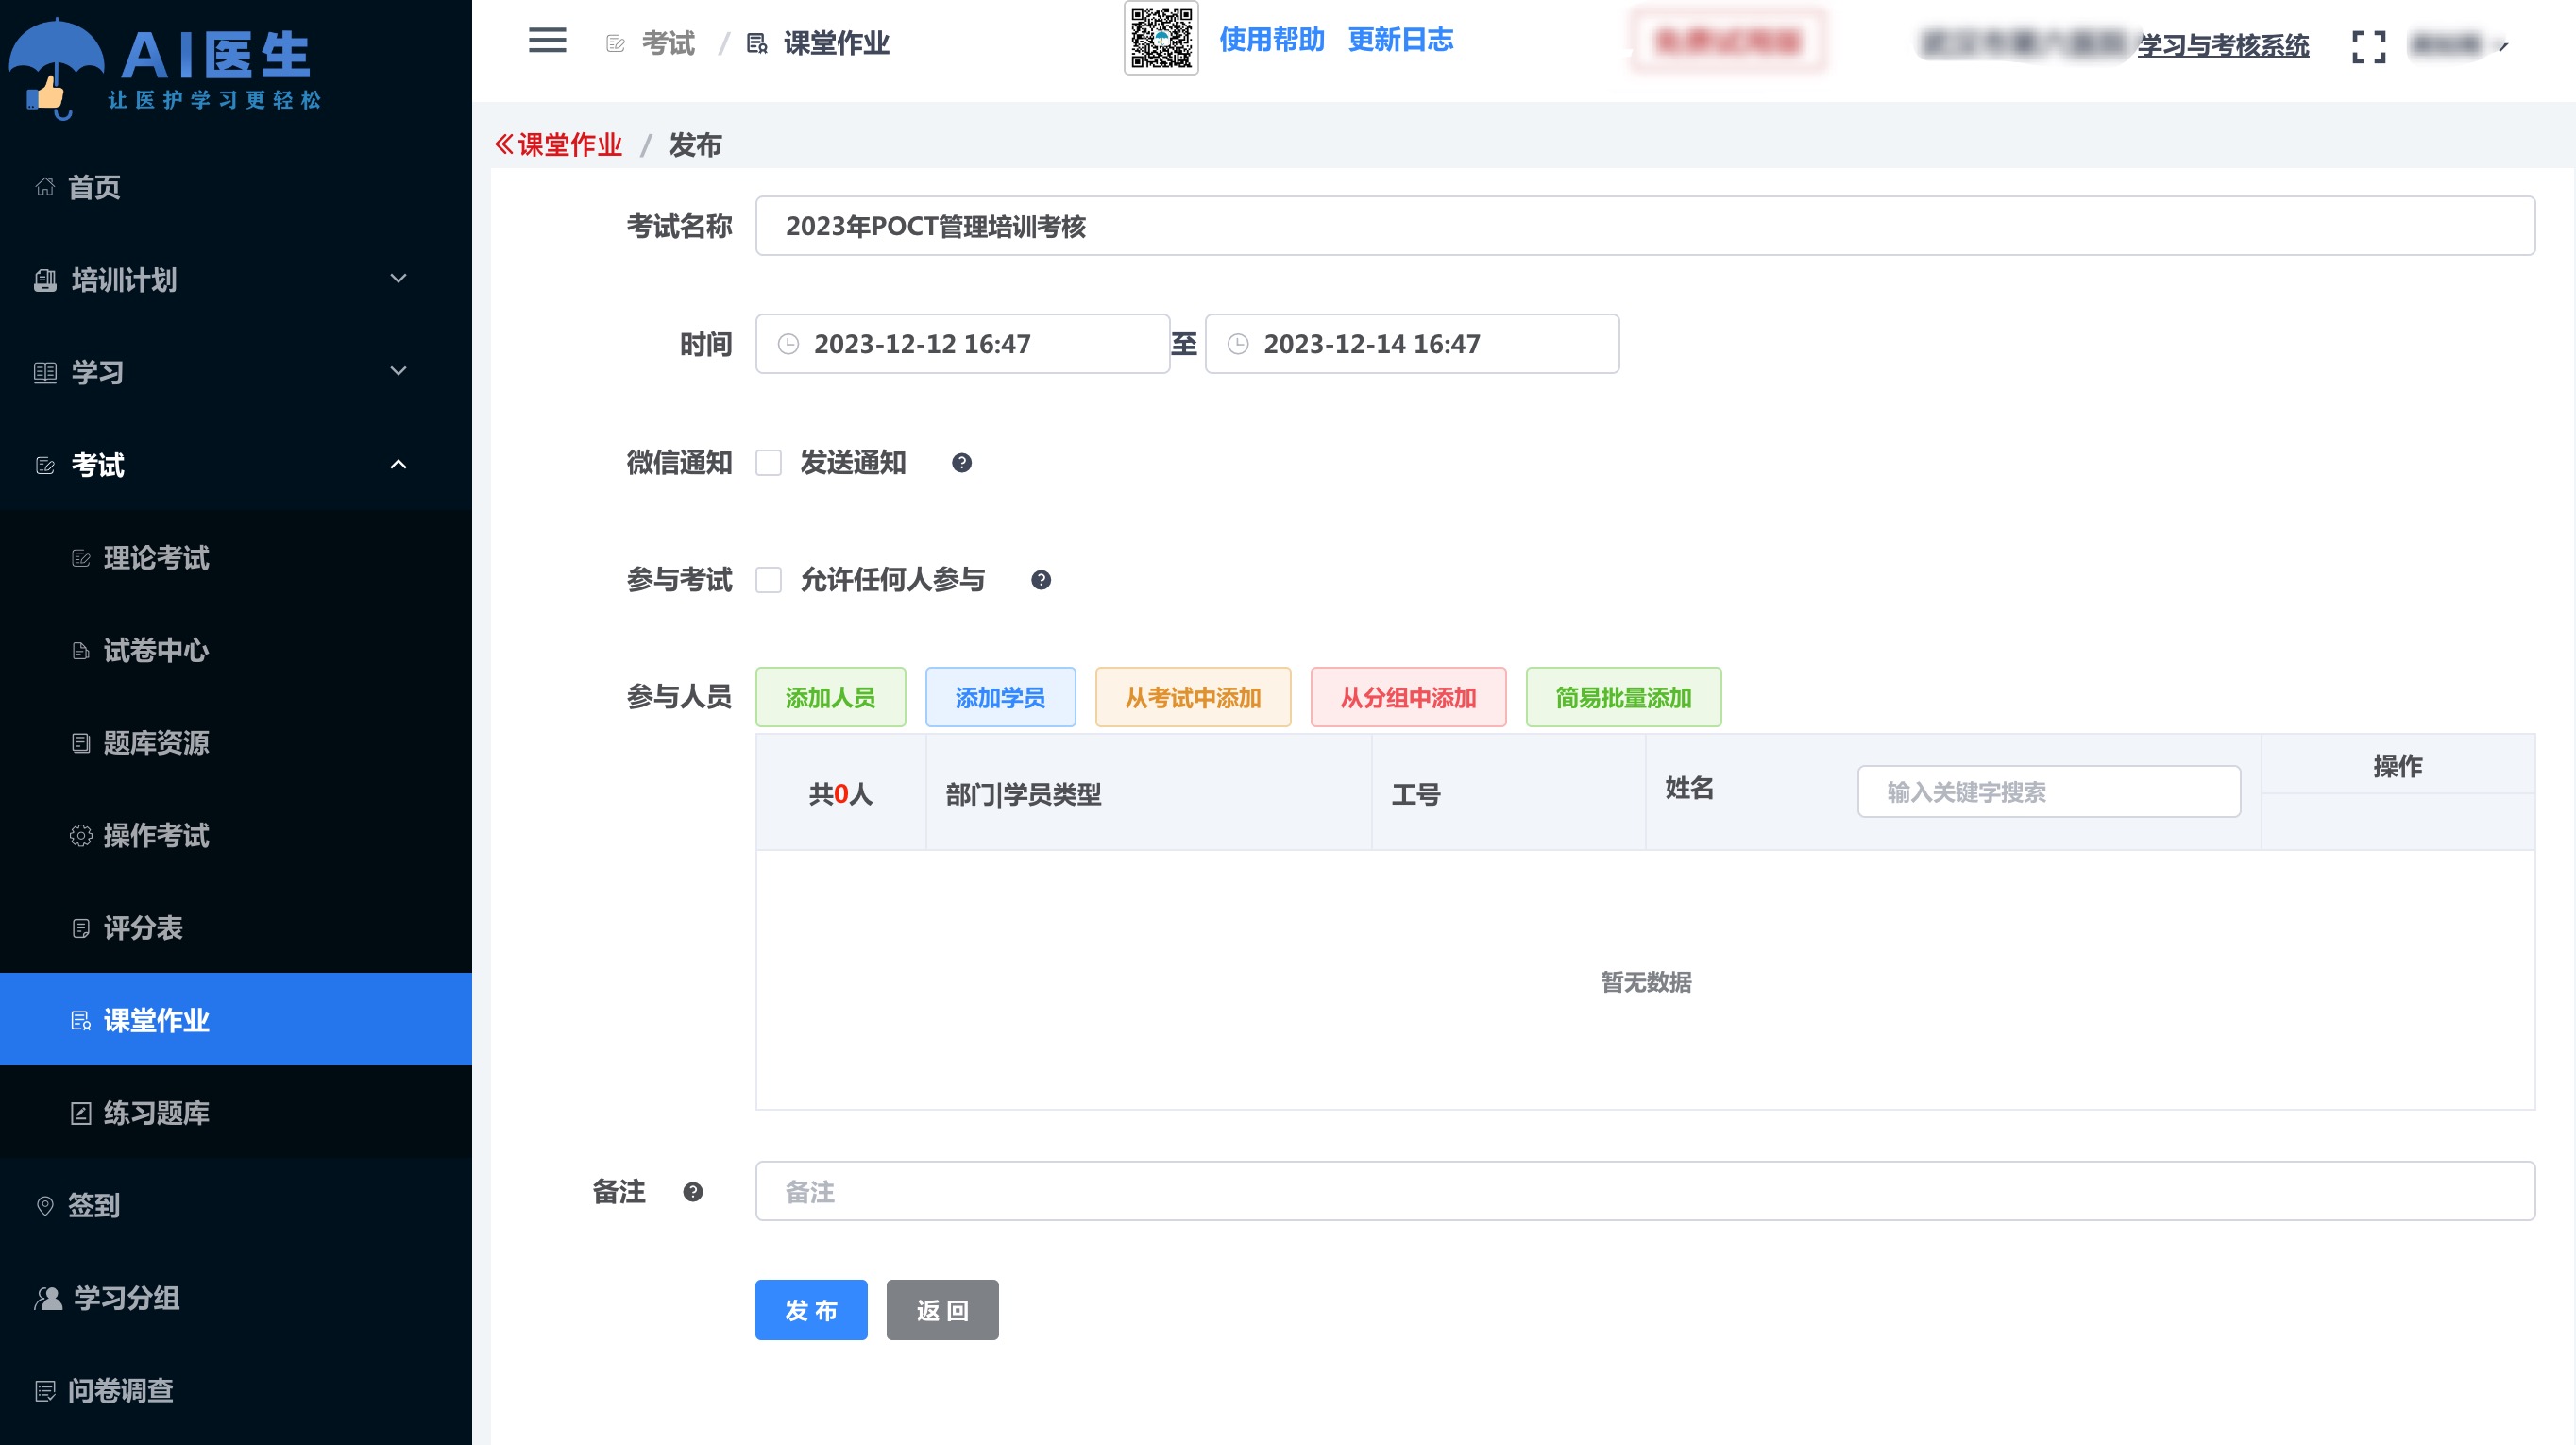Click the 课堂作业 breadcrumb icon in header

click(756, 44)
